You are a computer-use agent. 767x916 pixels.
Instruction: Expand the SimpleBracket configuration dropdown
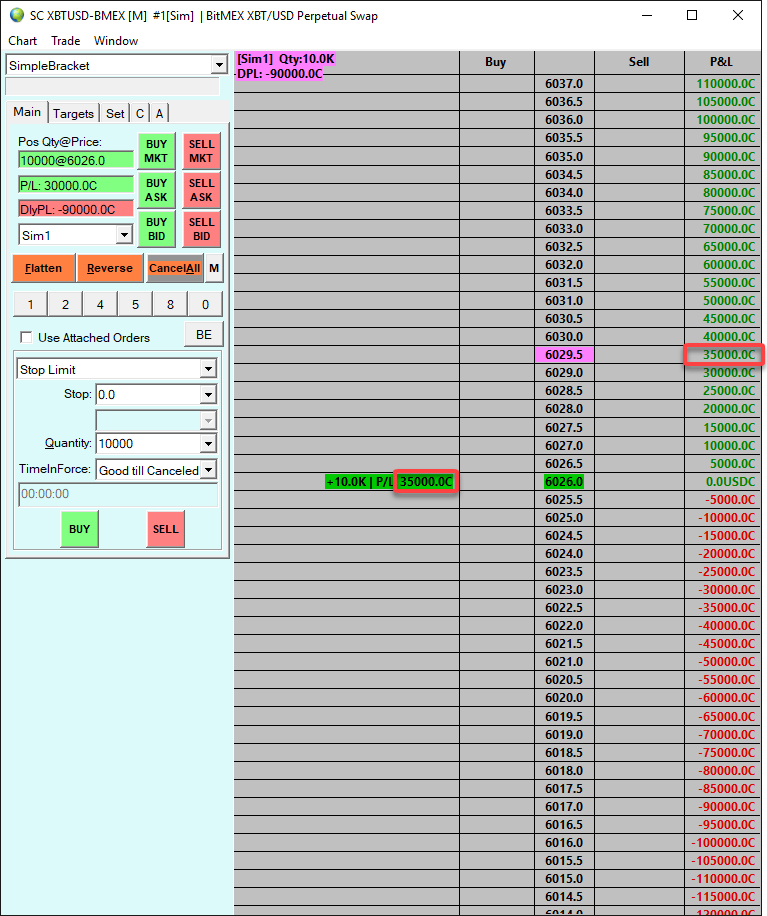click(x=219, y=65)
